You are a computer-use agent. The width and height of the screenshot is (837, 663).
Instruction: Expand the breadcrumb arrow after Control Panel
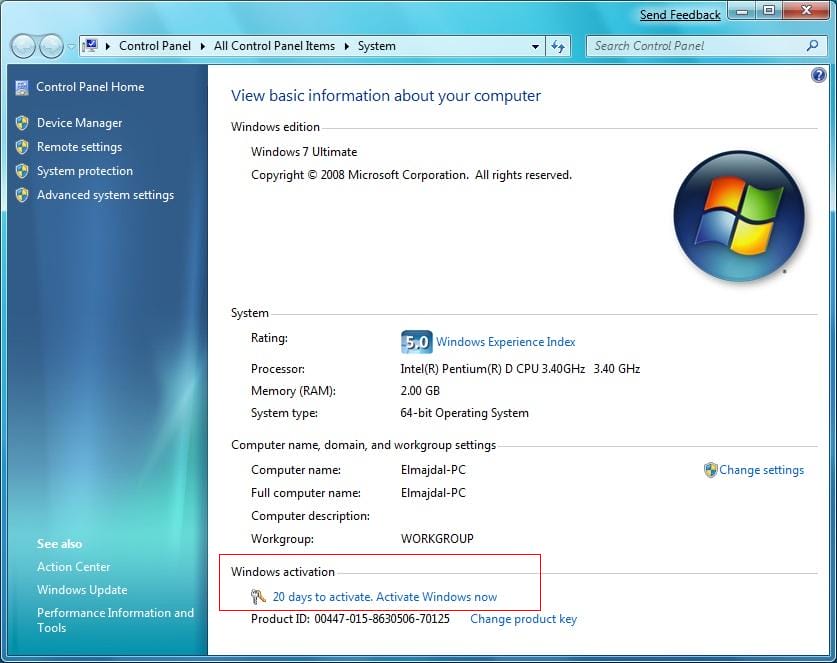[x=203, y=46]
